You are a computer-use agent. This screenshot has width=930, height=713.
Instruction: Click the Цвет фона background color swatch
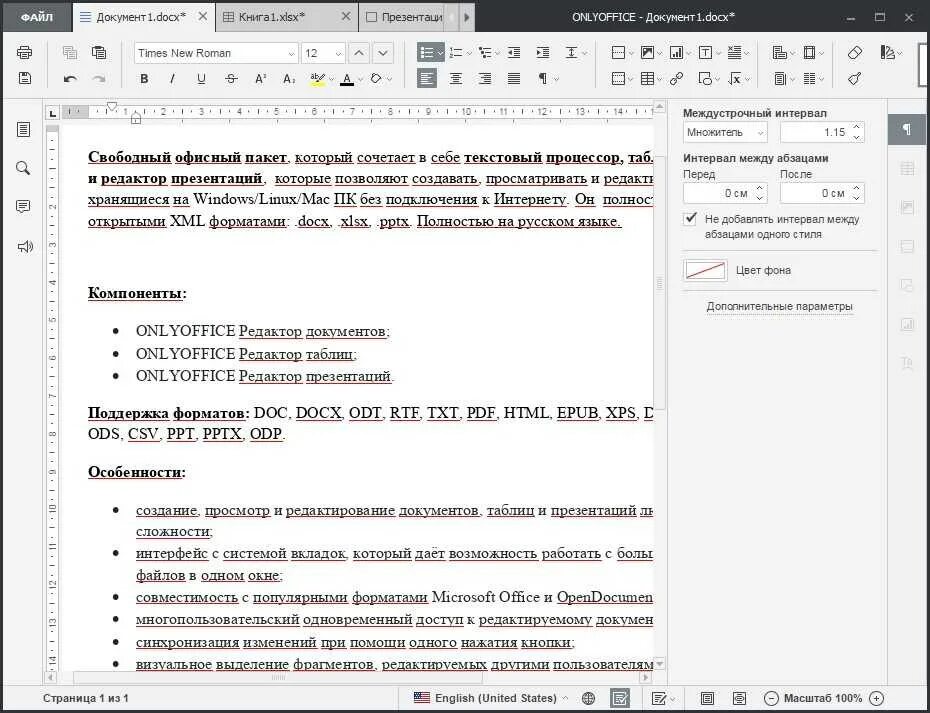[x=705, y=270]
